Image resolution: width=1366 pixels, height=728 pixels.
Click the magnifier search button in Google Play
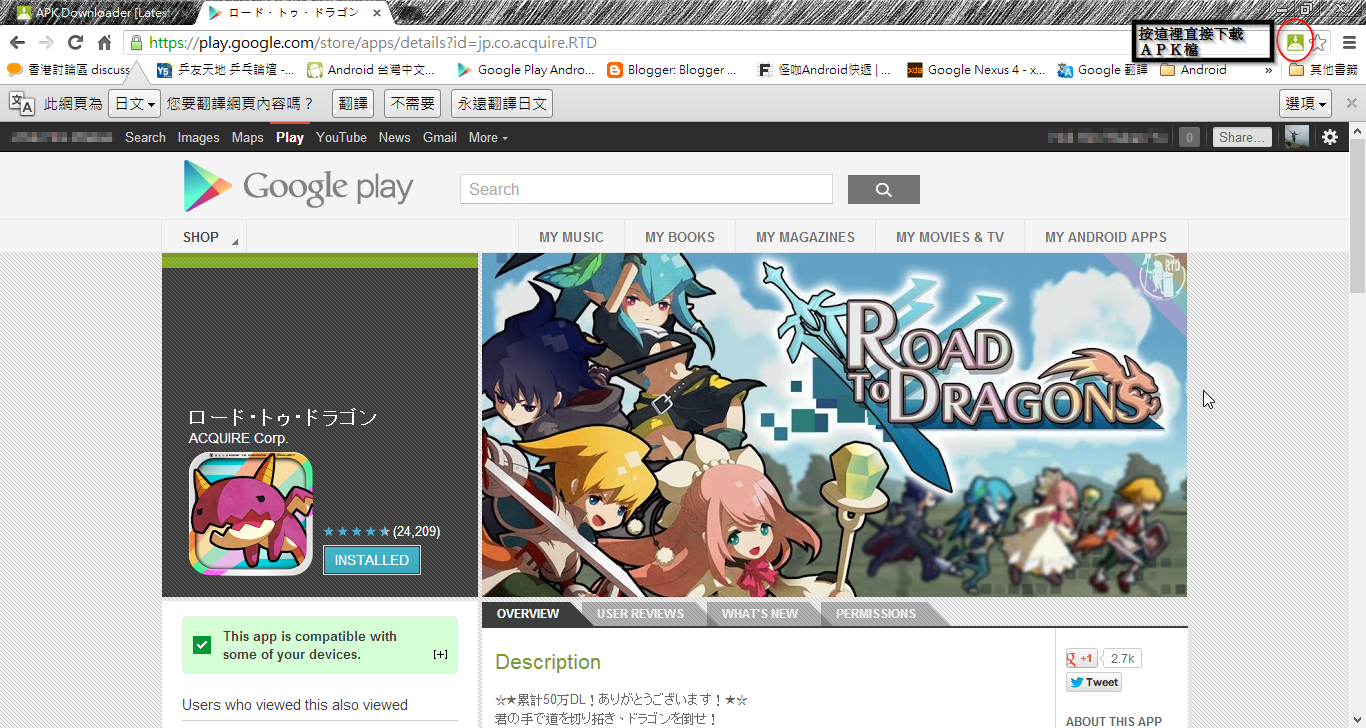[883, 189]
